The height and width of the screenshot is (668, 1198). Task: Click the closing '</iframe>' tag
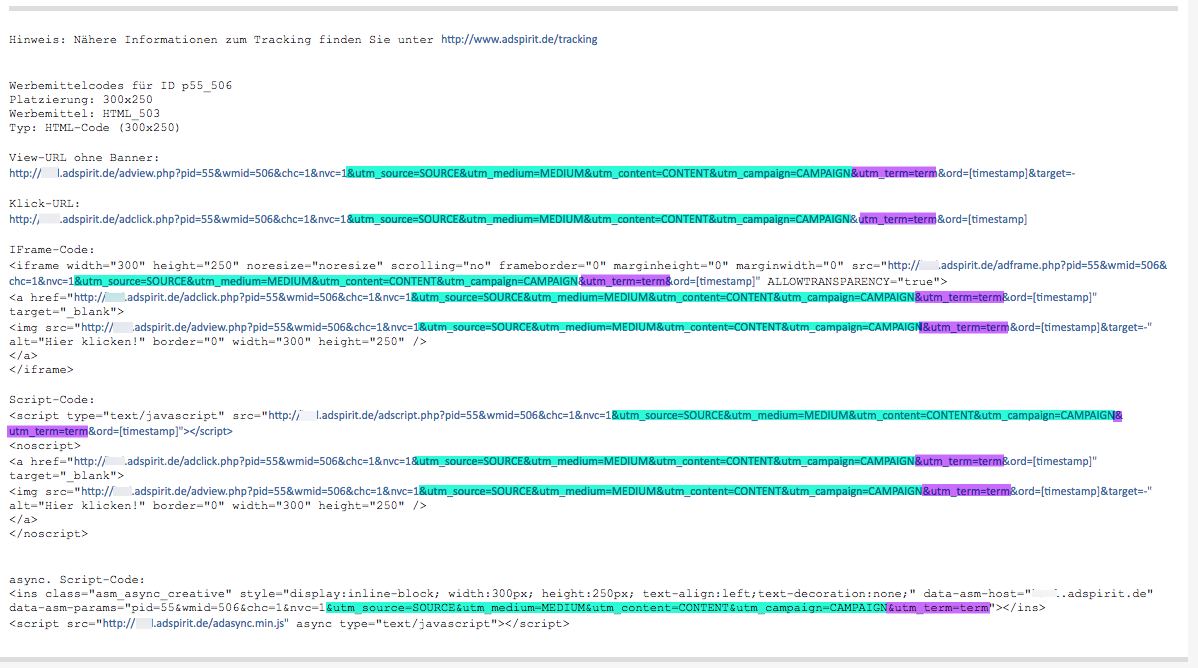41,370
